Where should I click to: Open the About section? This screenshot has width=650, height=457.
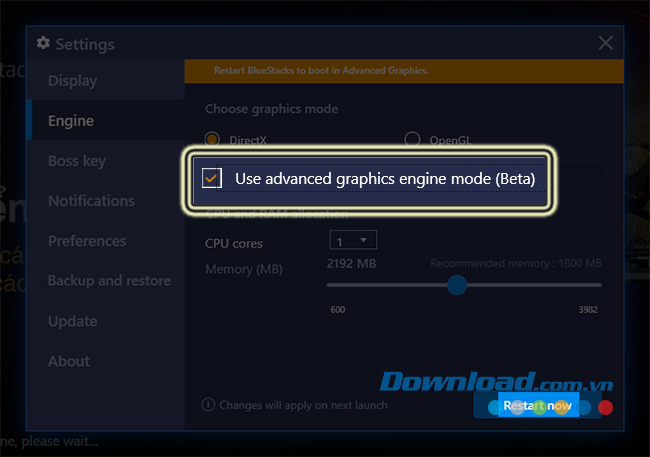click(x=69, y=361)
